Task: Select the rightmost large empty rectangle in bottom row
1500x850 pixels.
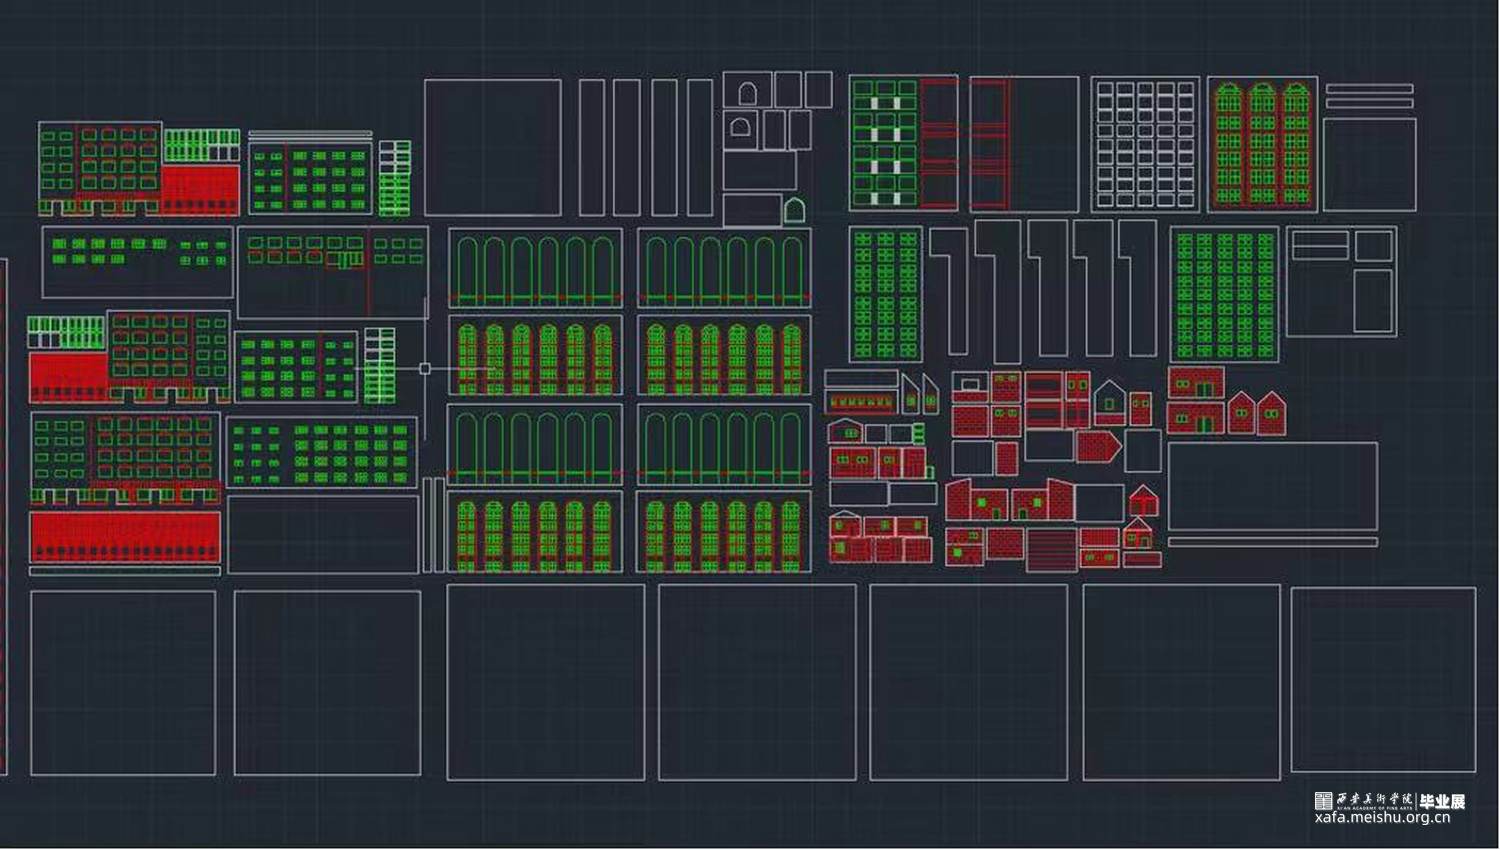Action: coord(1383,680)
